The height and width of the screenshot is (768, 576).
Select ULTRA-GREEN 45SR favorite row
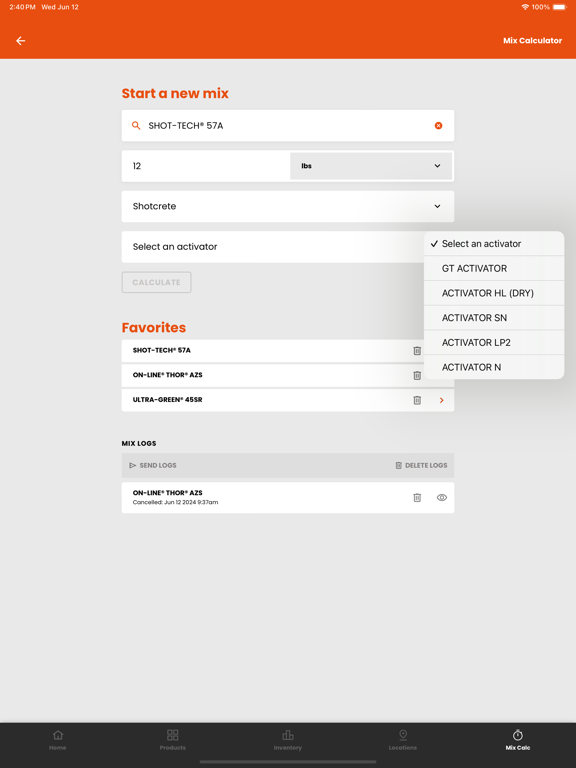288,400
